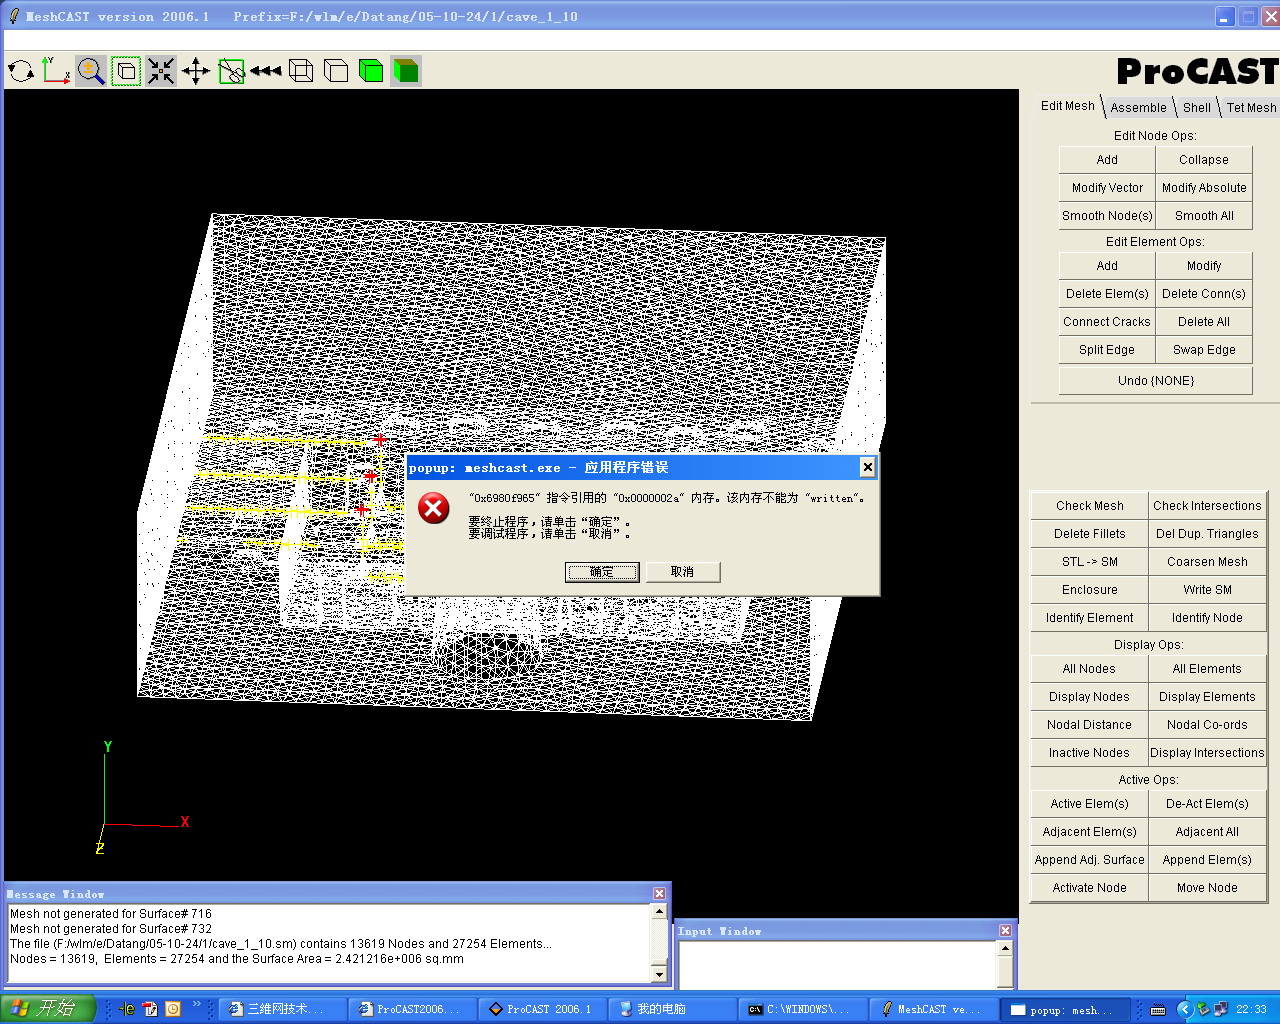Switch to the Tet Mesh tab

1251,108
